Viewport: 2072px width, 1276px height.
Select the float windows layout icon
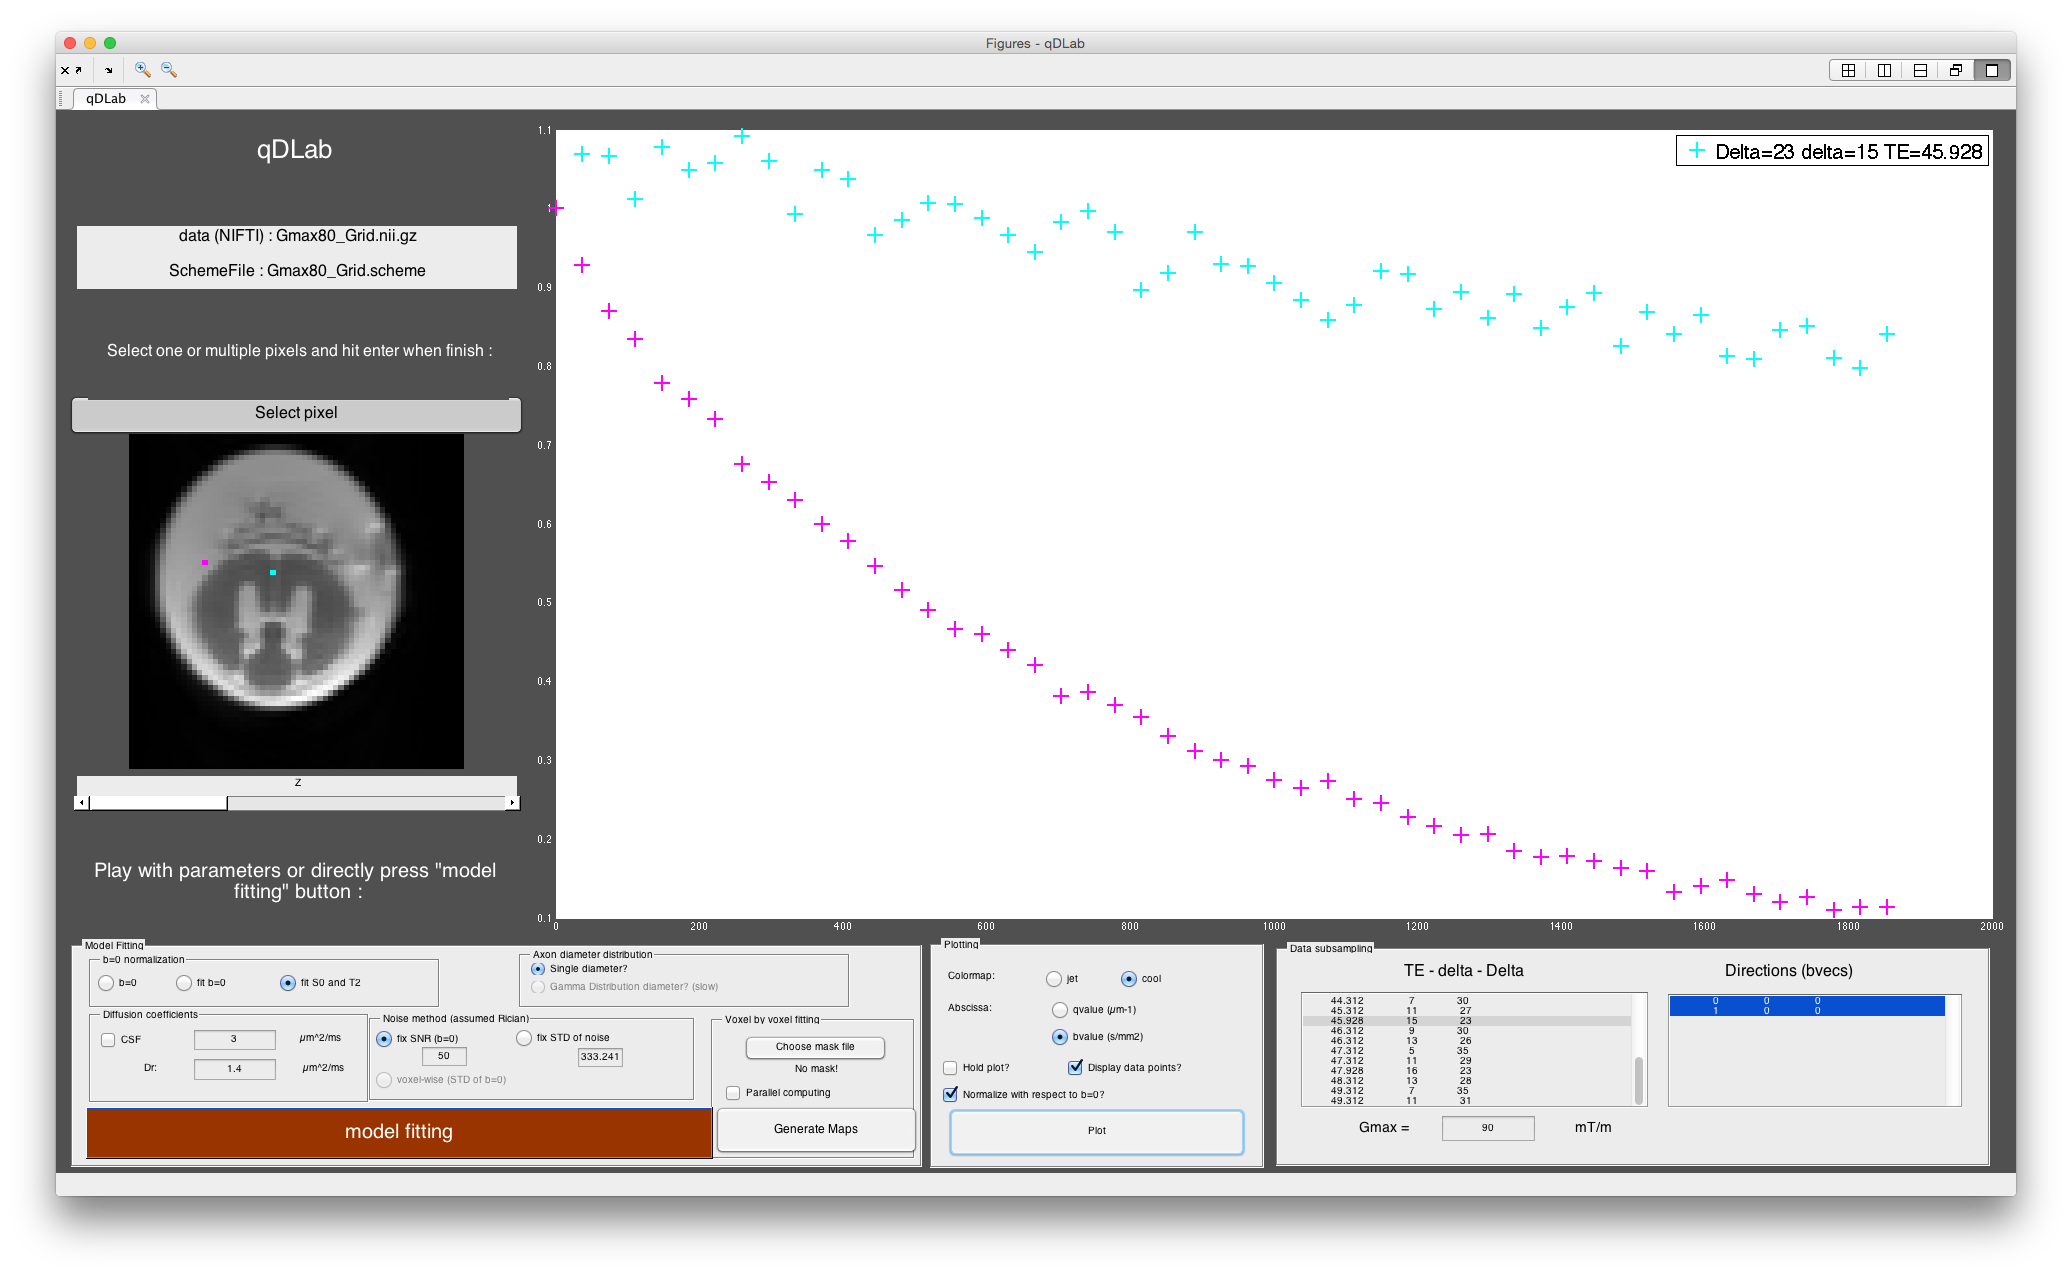click(1956, 70)
